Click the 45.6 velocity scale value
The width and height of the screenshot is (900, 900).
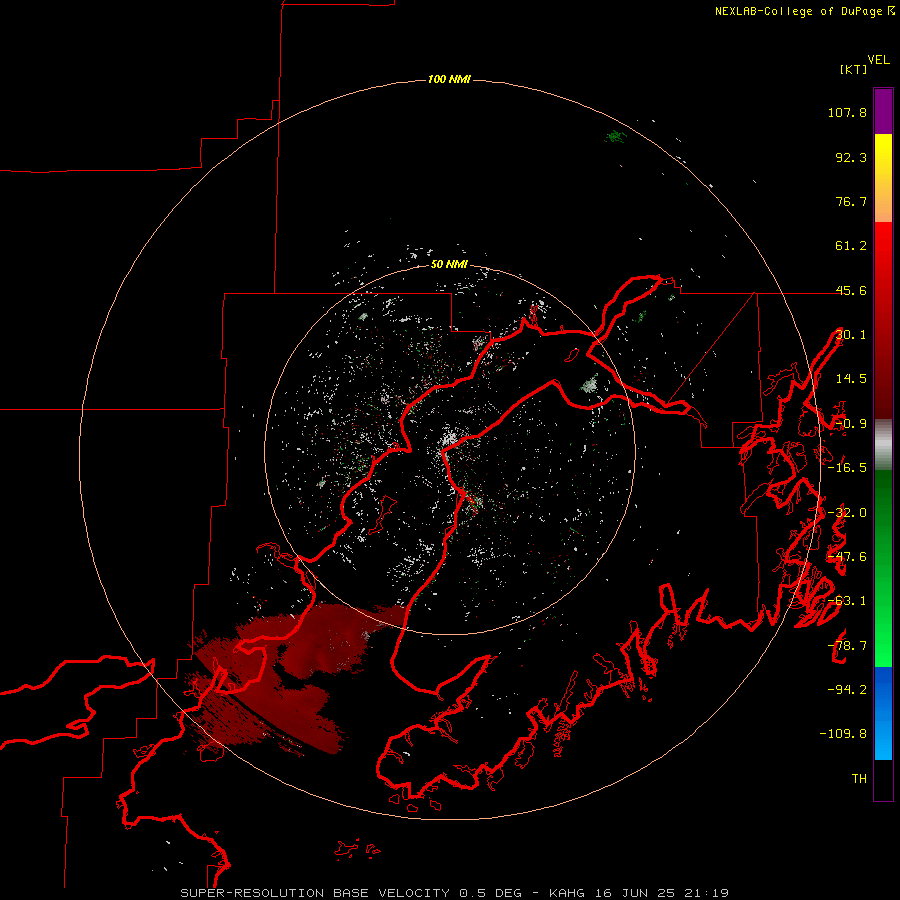coord(851,290)
